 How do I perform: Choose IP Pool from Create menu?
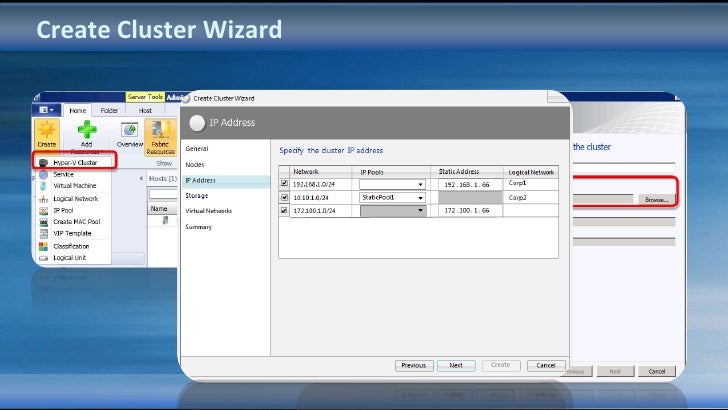coord(63,210)
